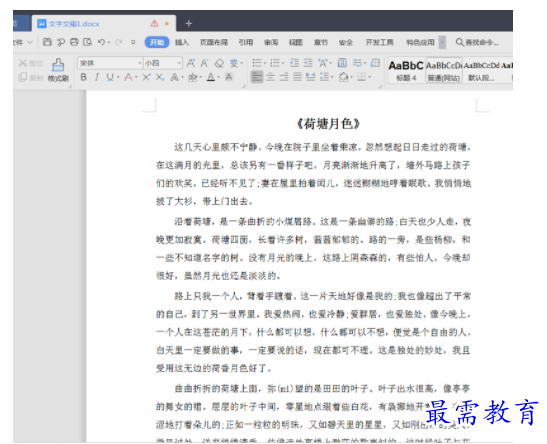Apply superscript to selected text

146,77
